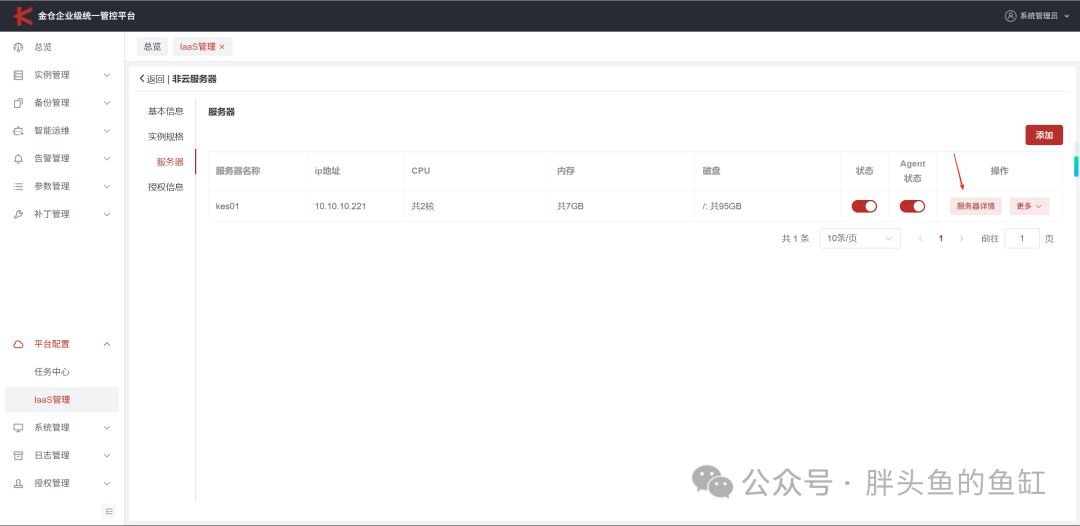Expand the 智能运维 menu chevron
Screen dimensions: 1080x526
point(107,131)
